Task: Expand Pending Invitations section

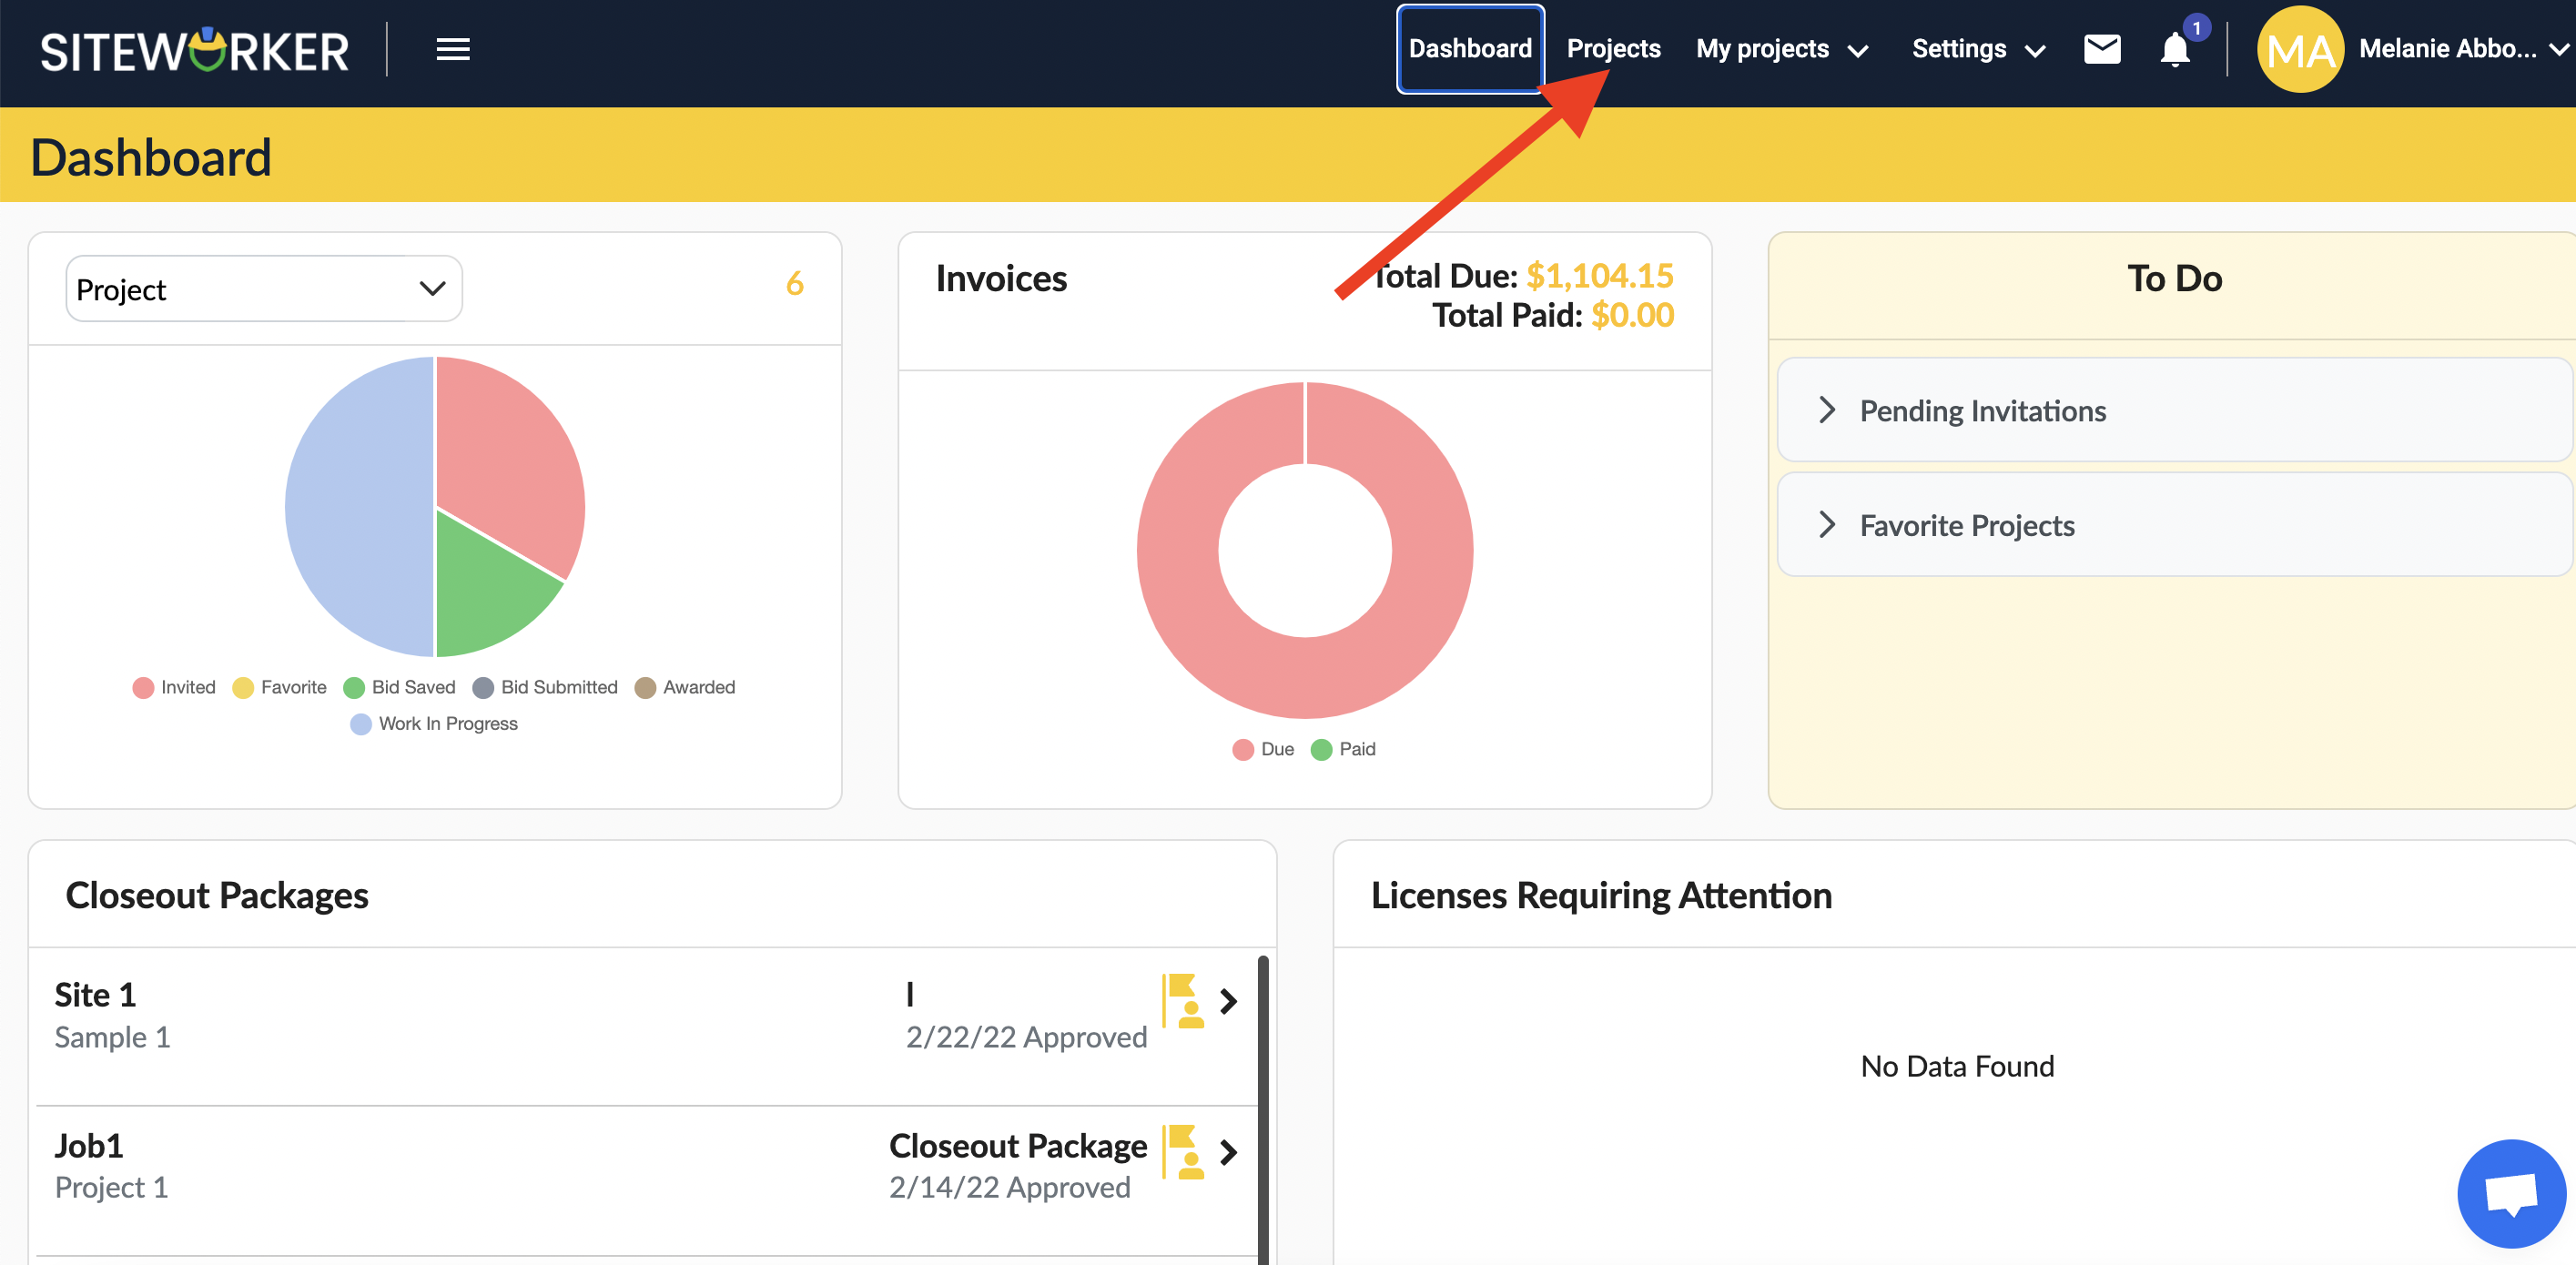Action: (x=2173, y=410)
